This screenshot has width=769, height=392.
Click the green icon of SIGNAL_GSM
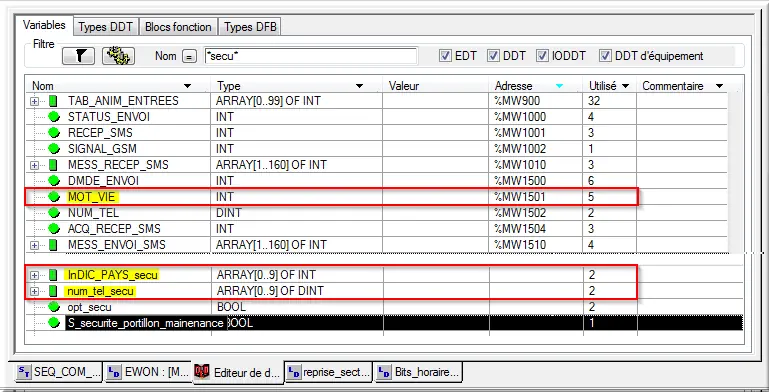coord(53,149)
